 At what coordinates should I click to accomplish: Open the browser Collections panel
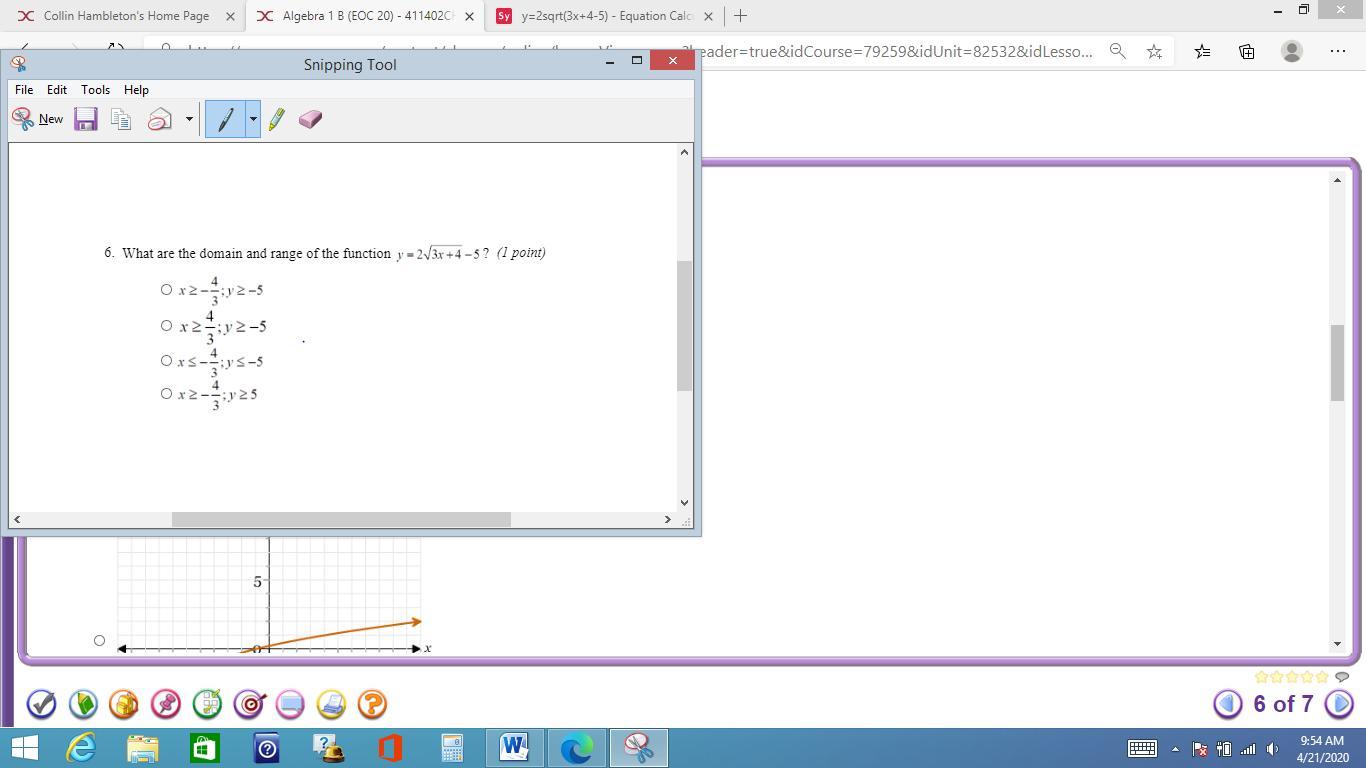tap(1247, 51)
